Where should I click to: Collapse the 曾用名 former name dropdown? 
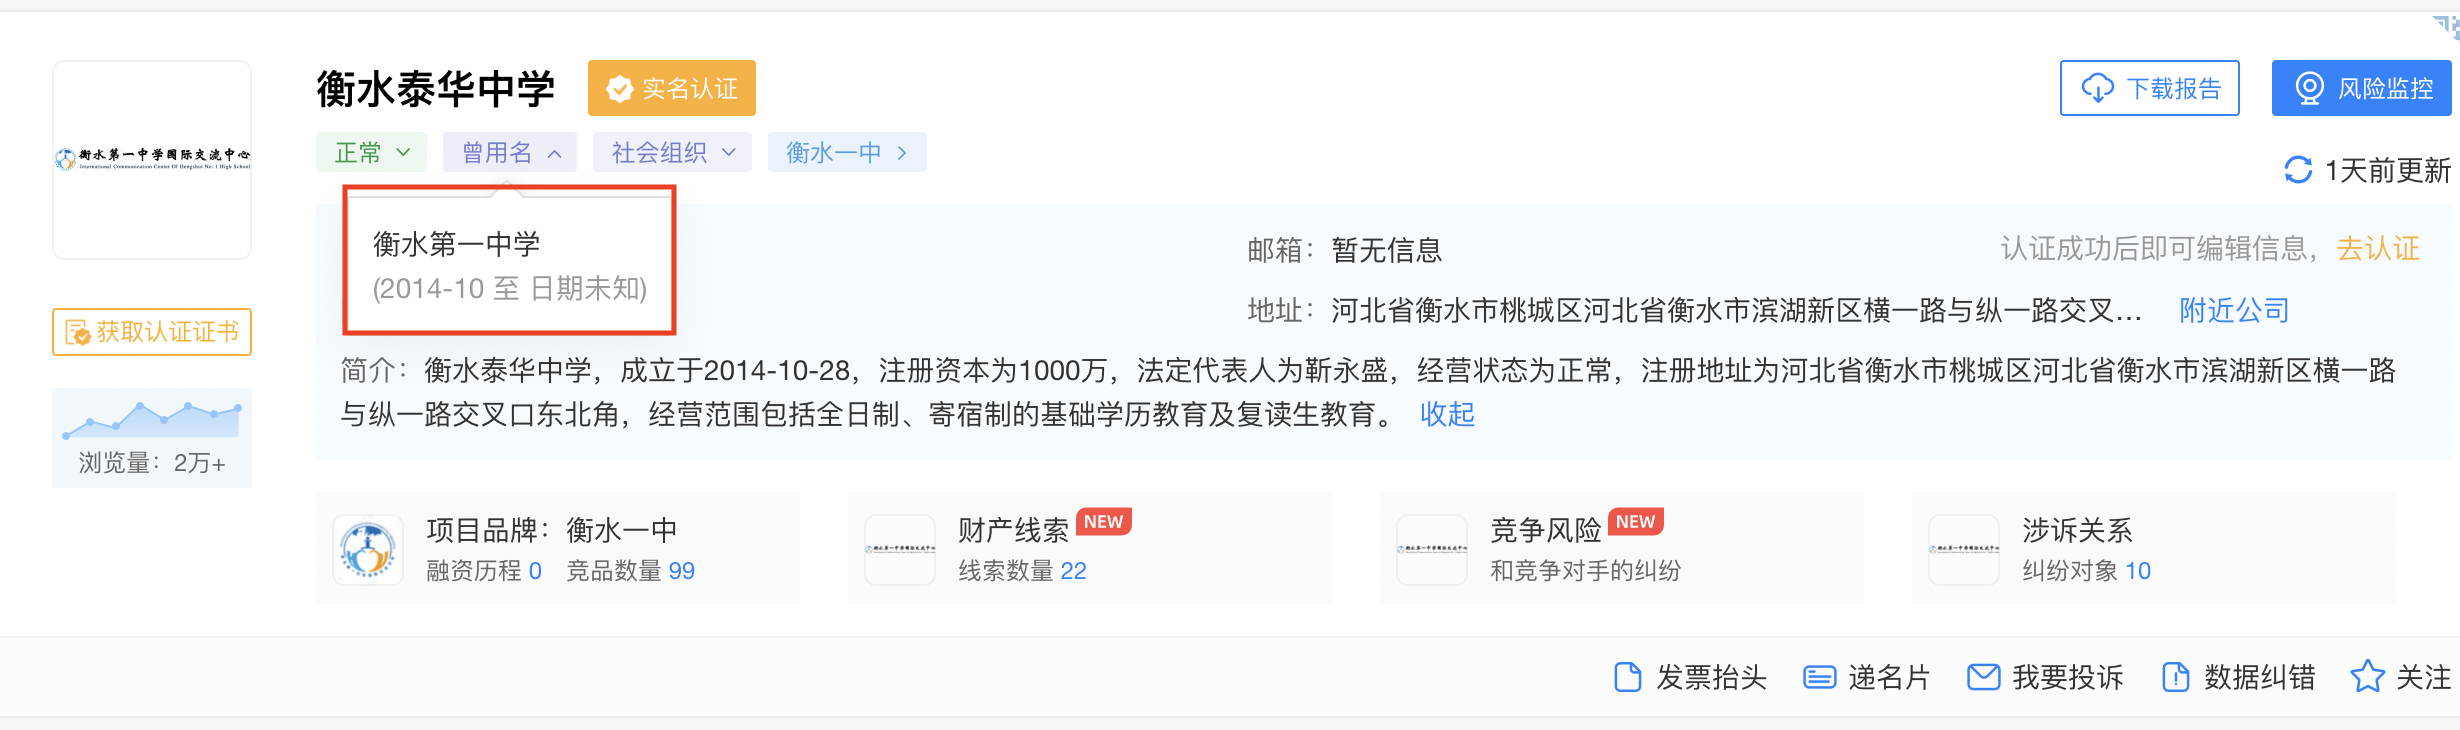(510, 152)
